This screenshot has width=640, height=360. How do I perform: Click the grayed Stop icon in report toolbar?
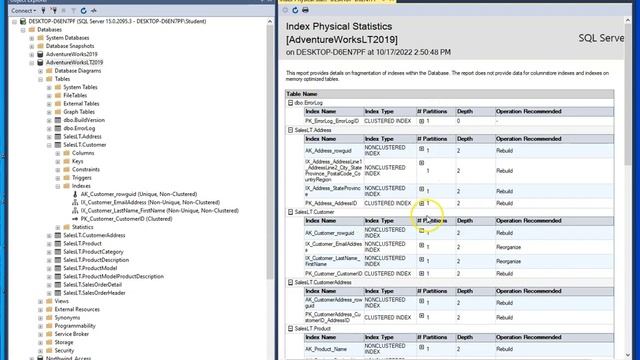coord(285,10)
